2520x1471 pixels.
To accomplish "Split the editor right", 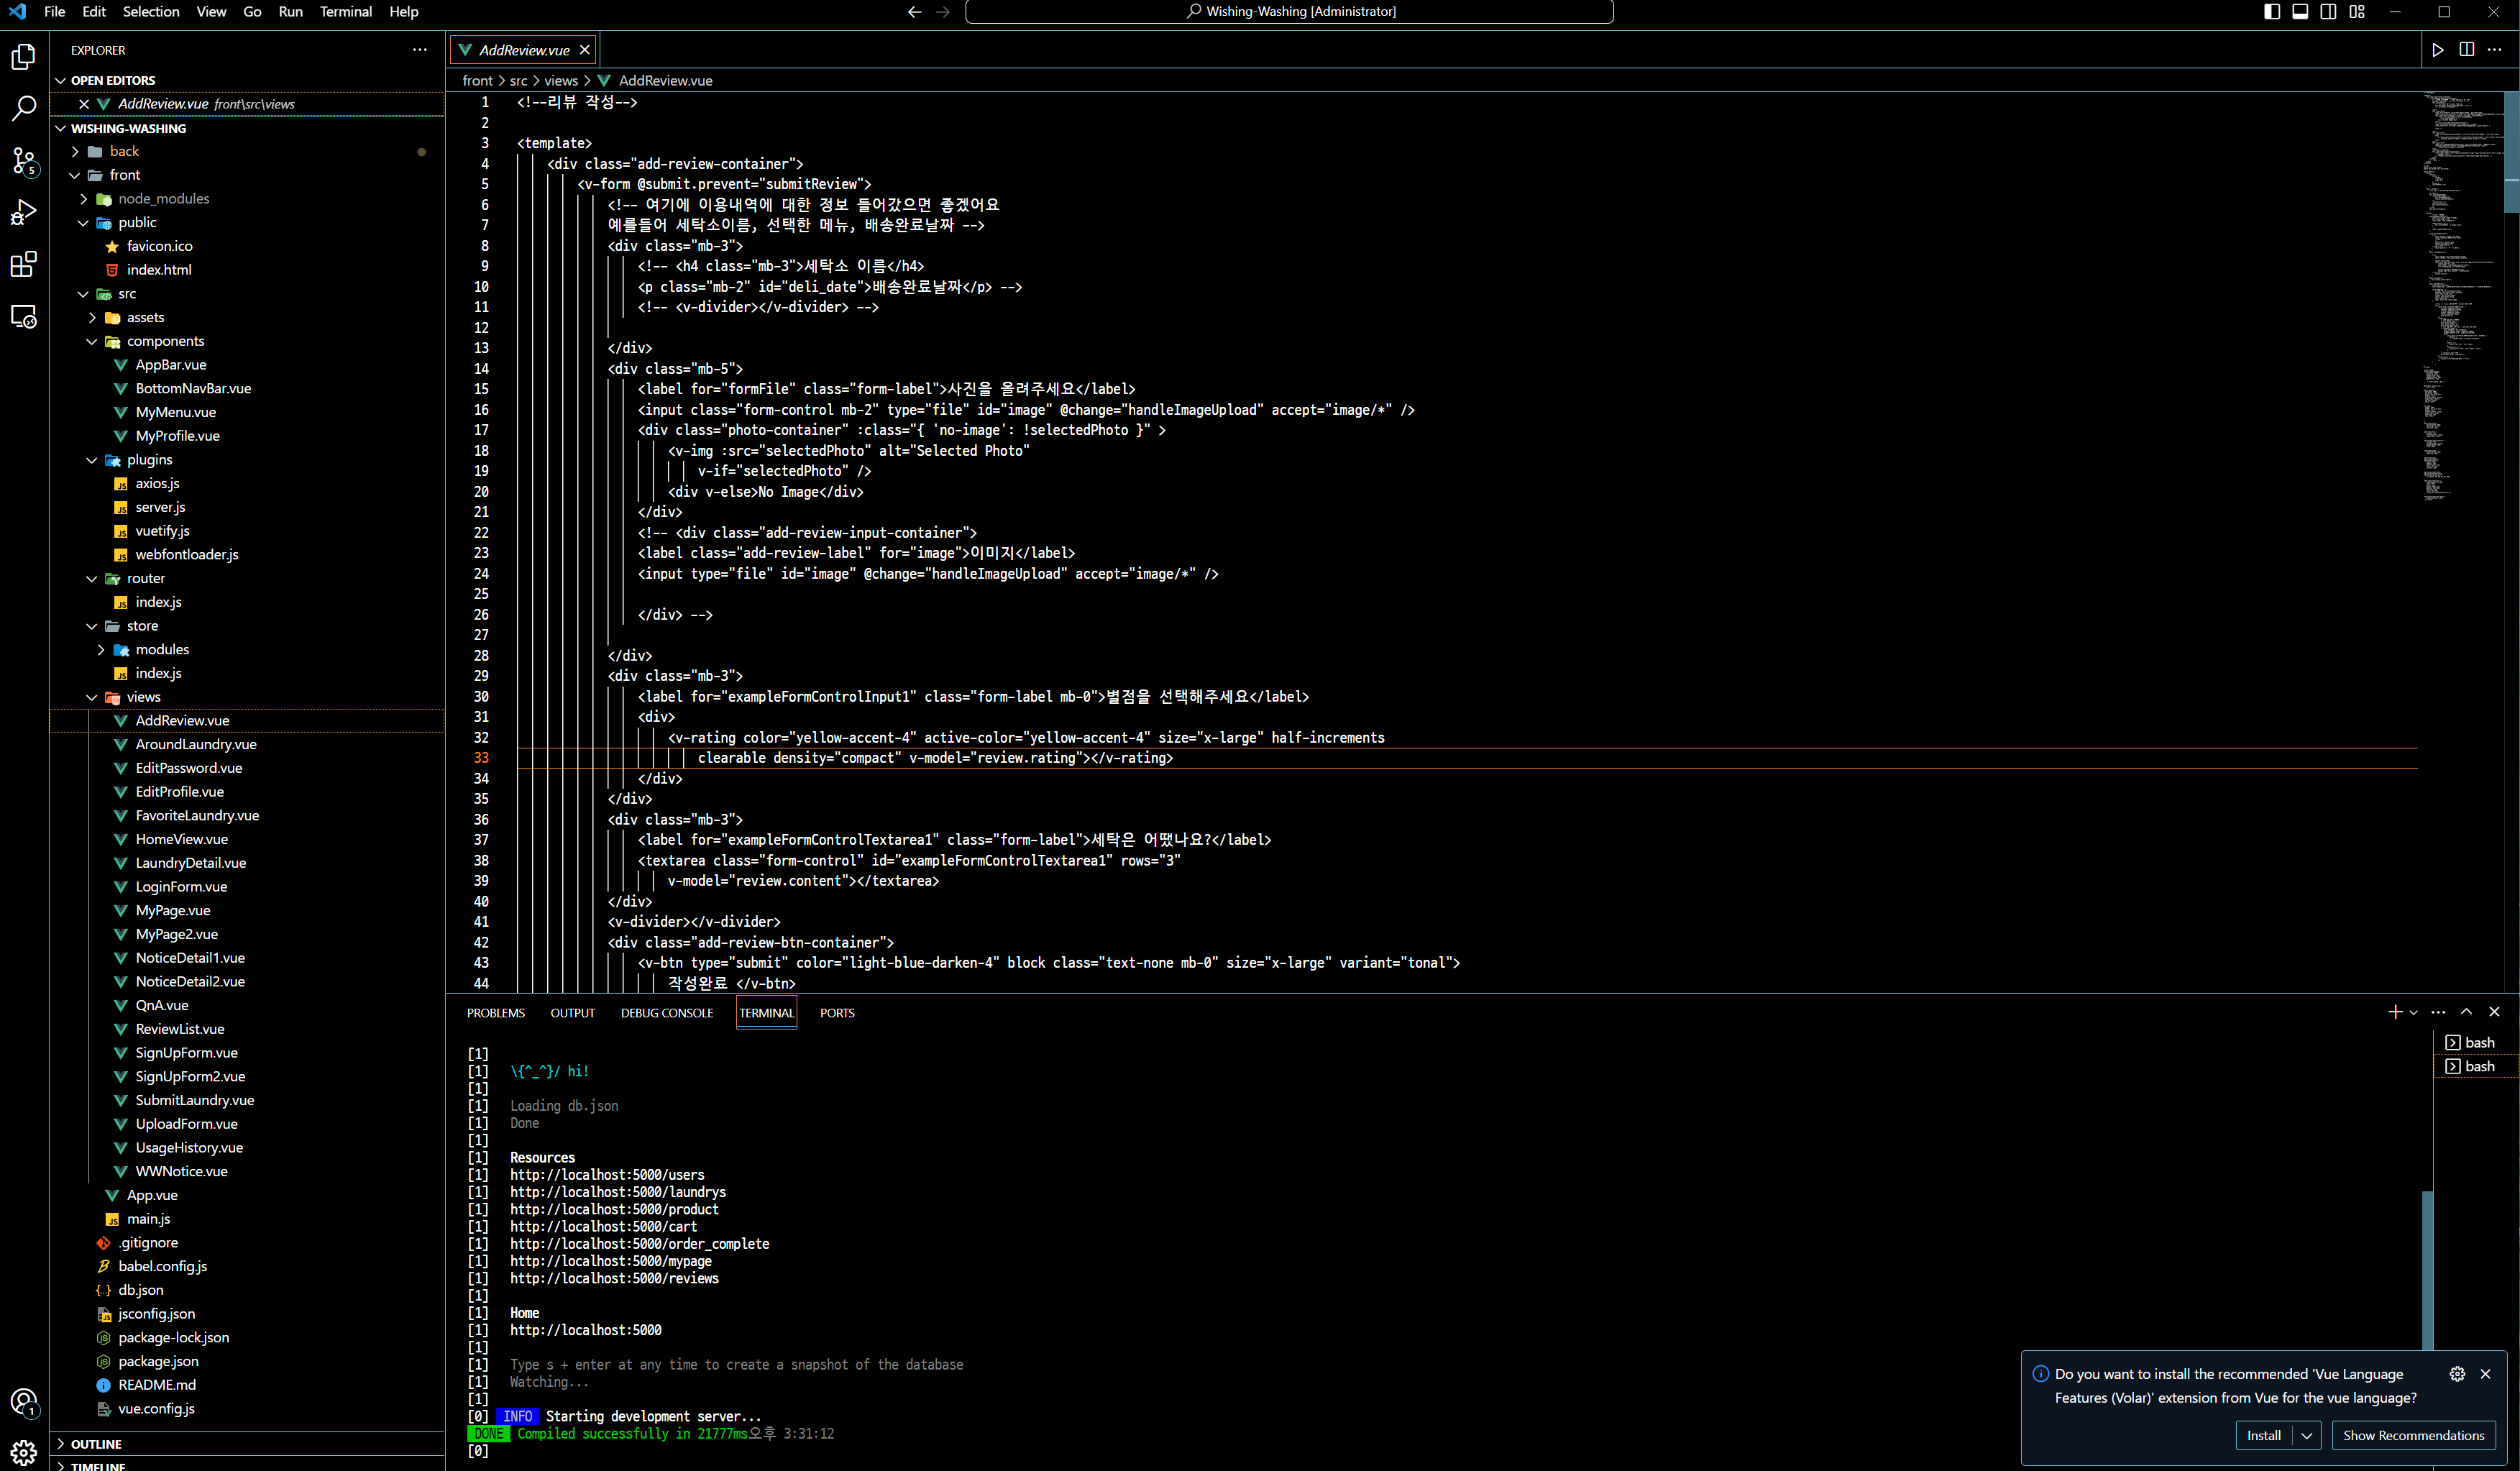I will click(x=2467, y=50).
